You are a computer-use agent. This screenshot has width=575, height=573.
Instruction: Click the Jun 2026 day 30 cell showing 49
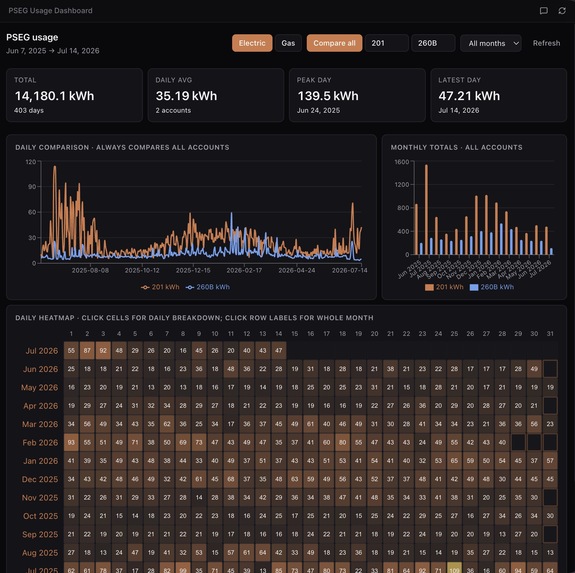534,369
